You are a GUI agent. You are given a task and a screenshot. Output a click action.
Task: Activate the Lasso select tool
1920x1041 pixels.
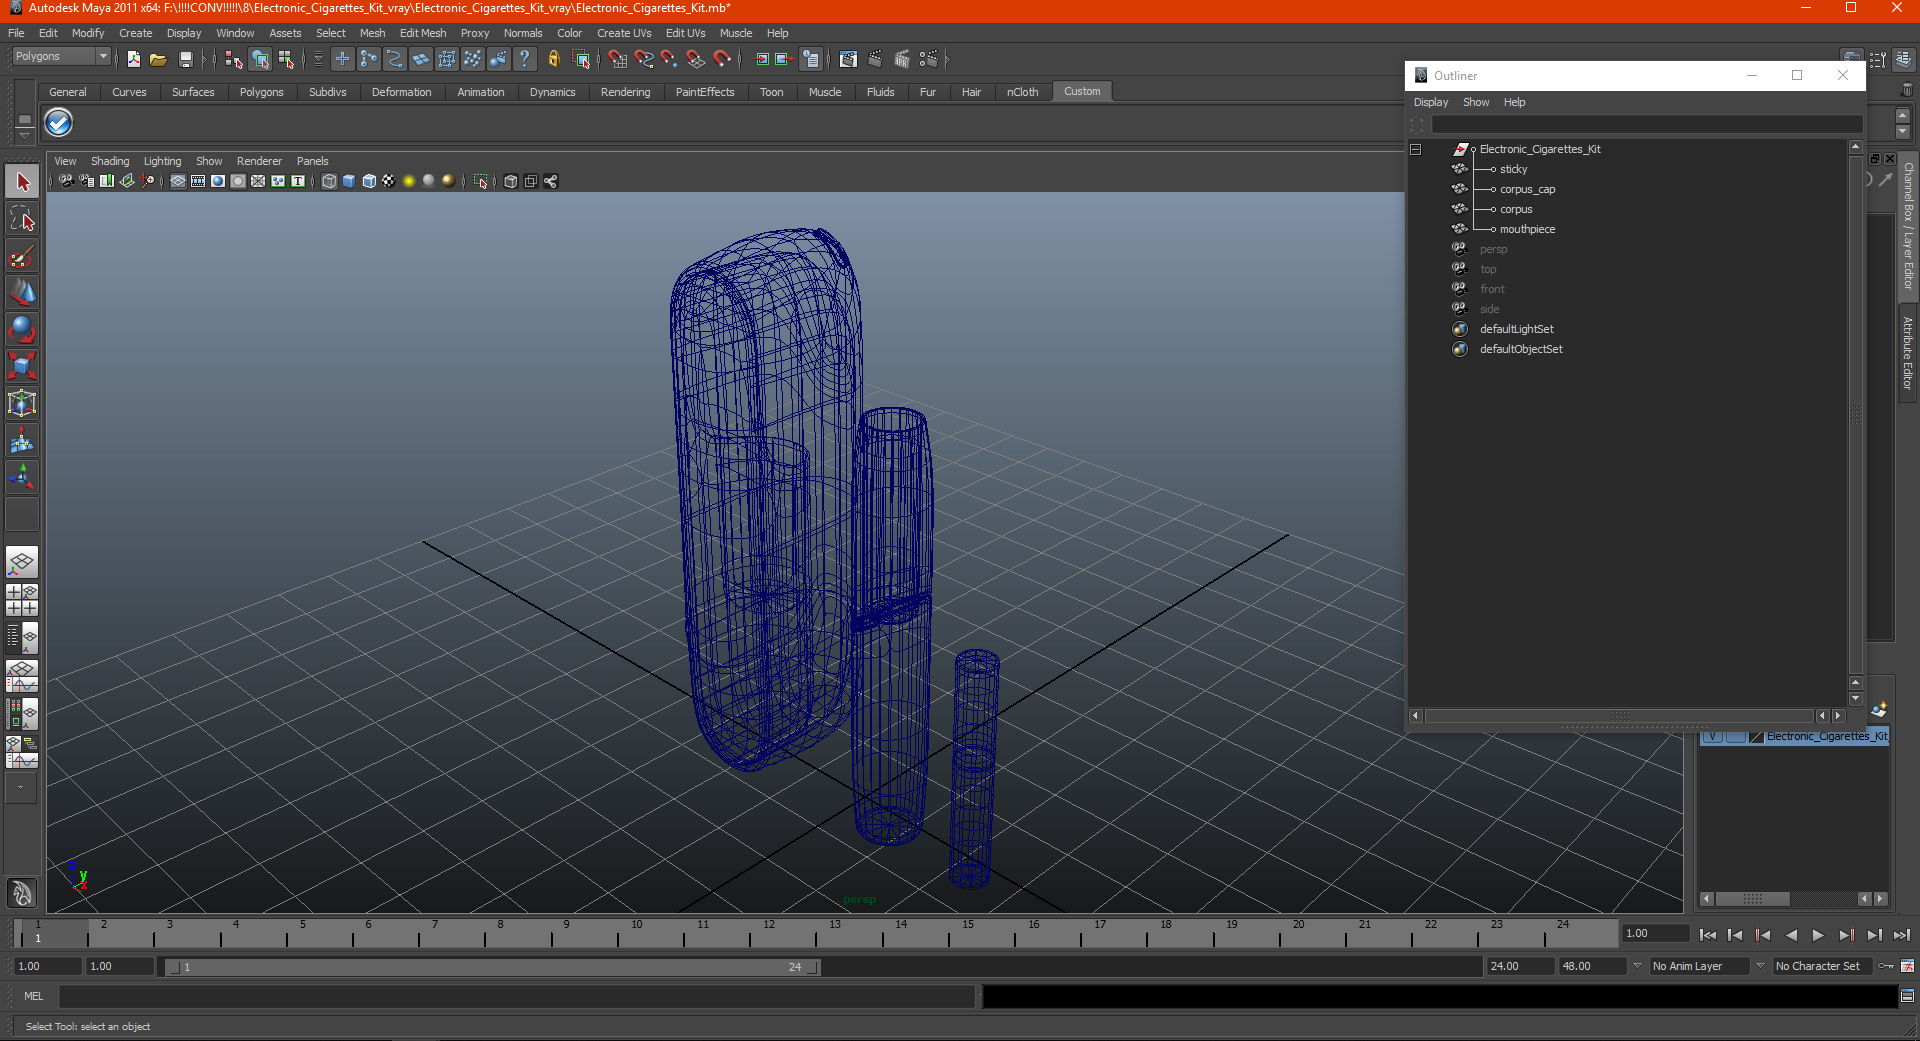(x=22, y=219)
